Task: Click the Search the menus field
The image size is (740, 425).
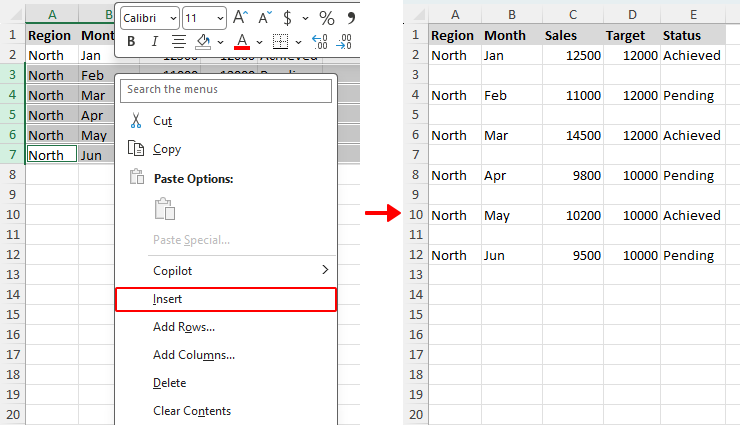Action: tap(226, 90)
